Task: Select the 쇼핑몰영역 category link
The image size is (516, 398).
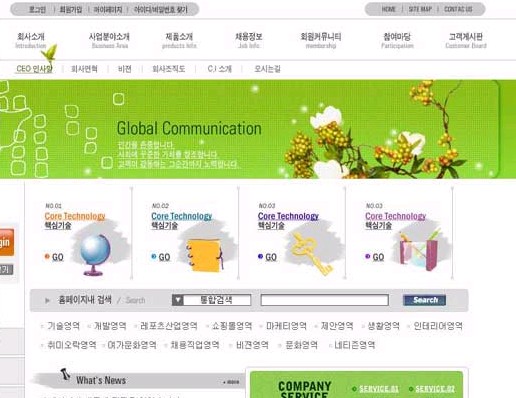Action: pyautogui.click(x=232, y=326)
